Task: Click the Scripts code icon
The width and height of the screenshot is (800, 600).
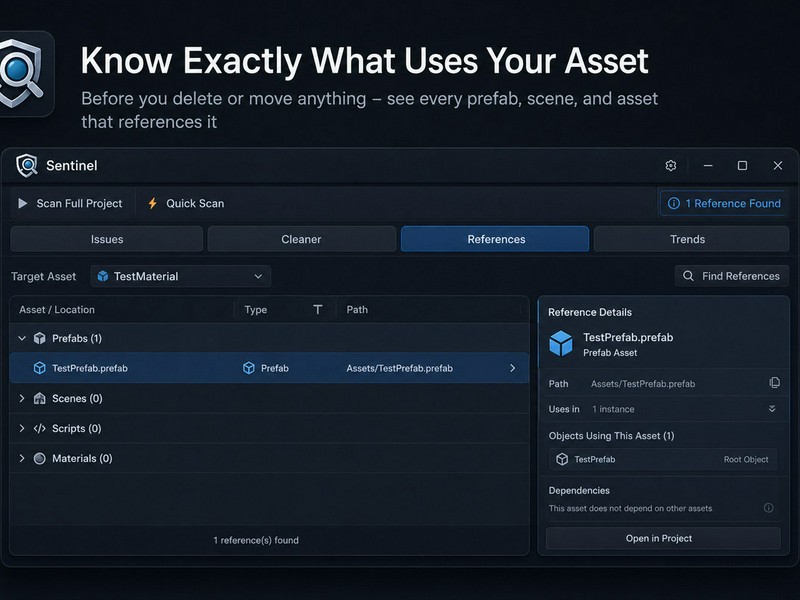Action: [39, 428]
